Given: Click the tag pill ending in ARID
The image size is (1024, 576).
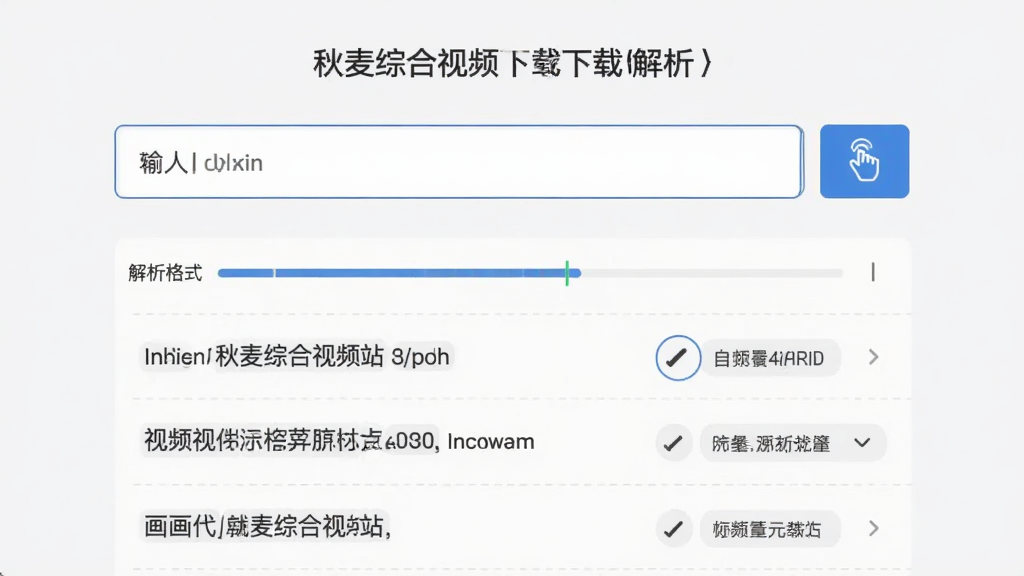Looking at the screenshot, I should 769,358.
